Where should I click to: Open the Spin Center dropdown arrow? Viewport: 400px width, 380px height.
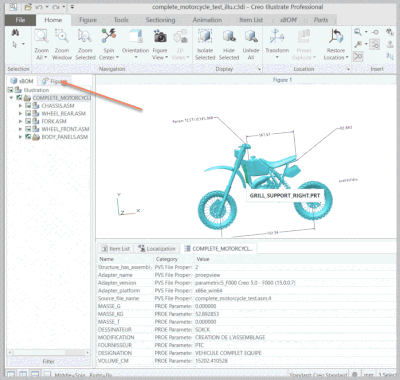pyautogui.click(x=117, y=58)
